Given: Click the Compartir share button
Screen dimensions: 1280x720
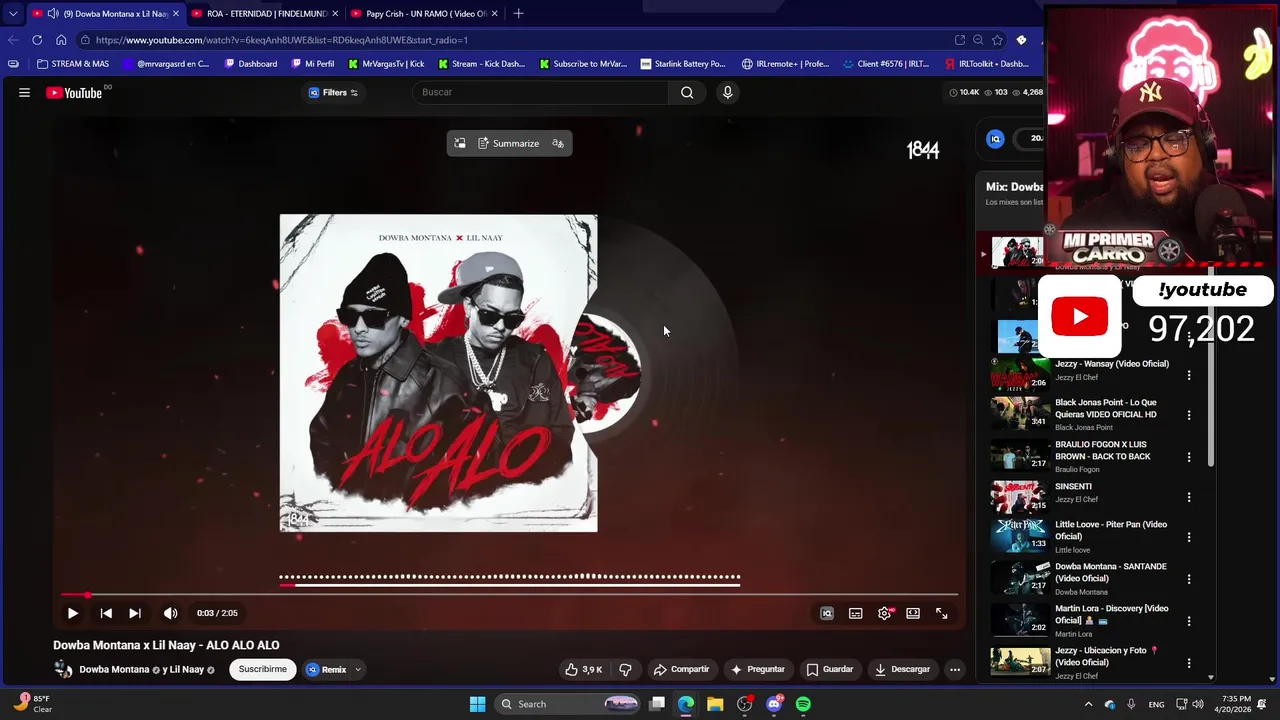Looking at the screenshot, I should 681,669.
